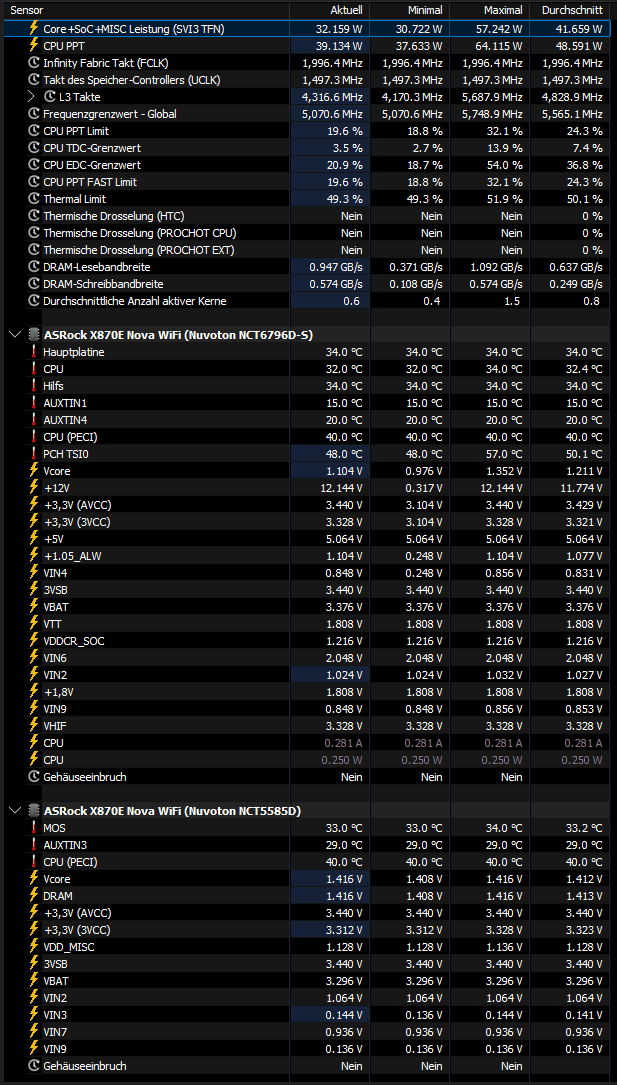Select the 'CPU PPT FAST Limit' row label
Viewport: 617px width, 1085px height.
(x=90, y=181)
